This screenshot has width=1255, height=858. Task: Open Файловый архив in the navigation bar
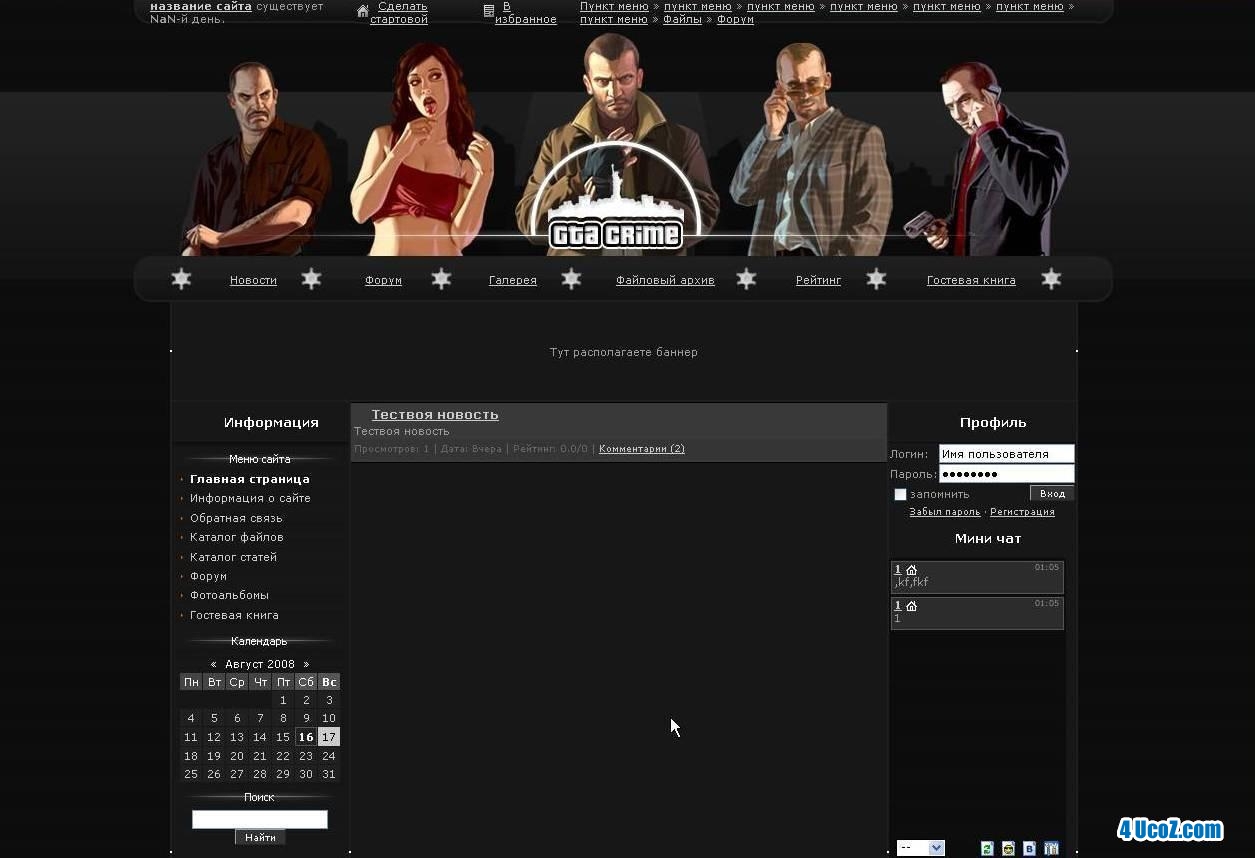pos(665,280)
